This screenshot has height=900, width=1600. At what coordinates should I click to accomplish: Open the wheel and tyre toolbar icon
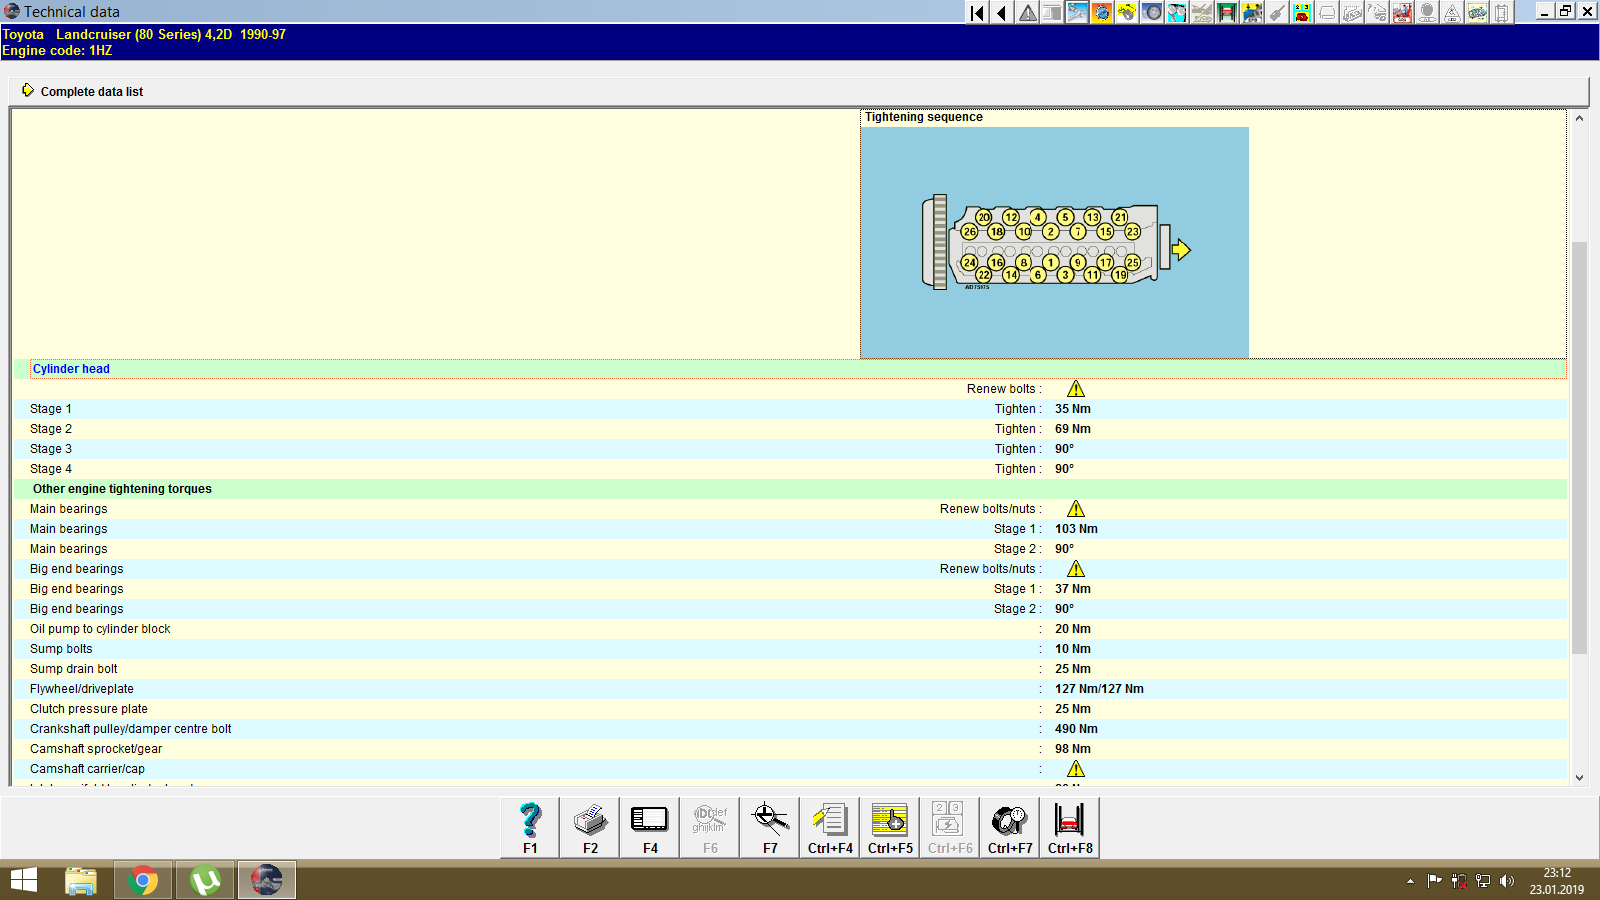(1152, 12)
